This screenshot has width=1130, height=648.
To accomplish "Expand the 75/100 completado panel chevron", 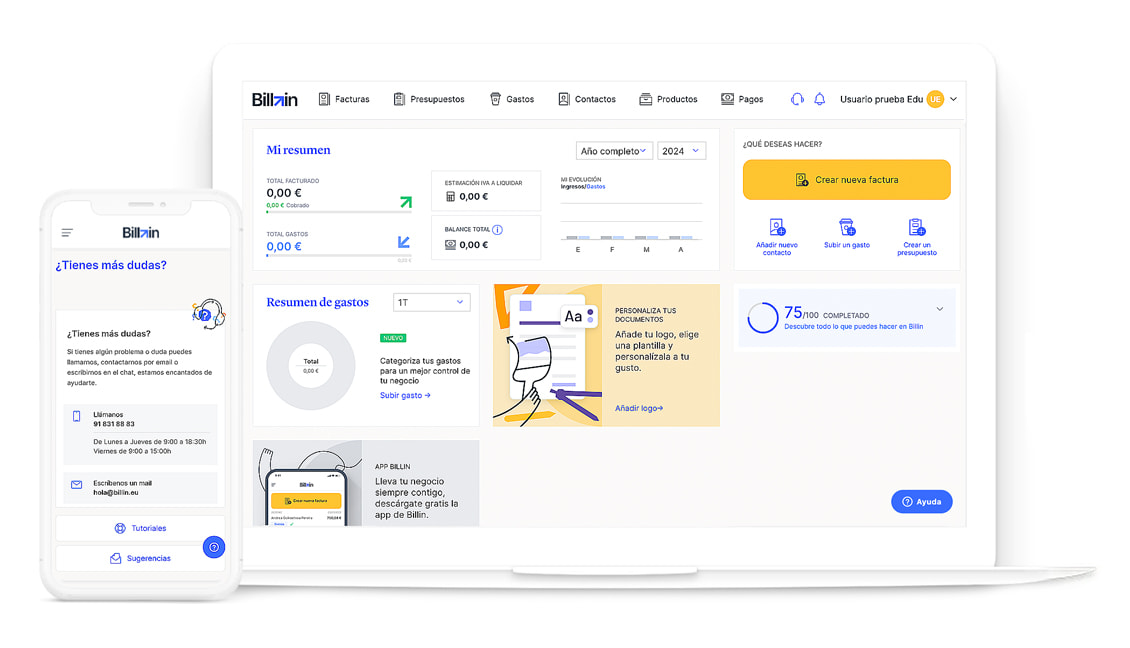I will [939, 310].
